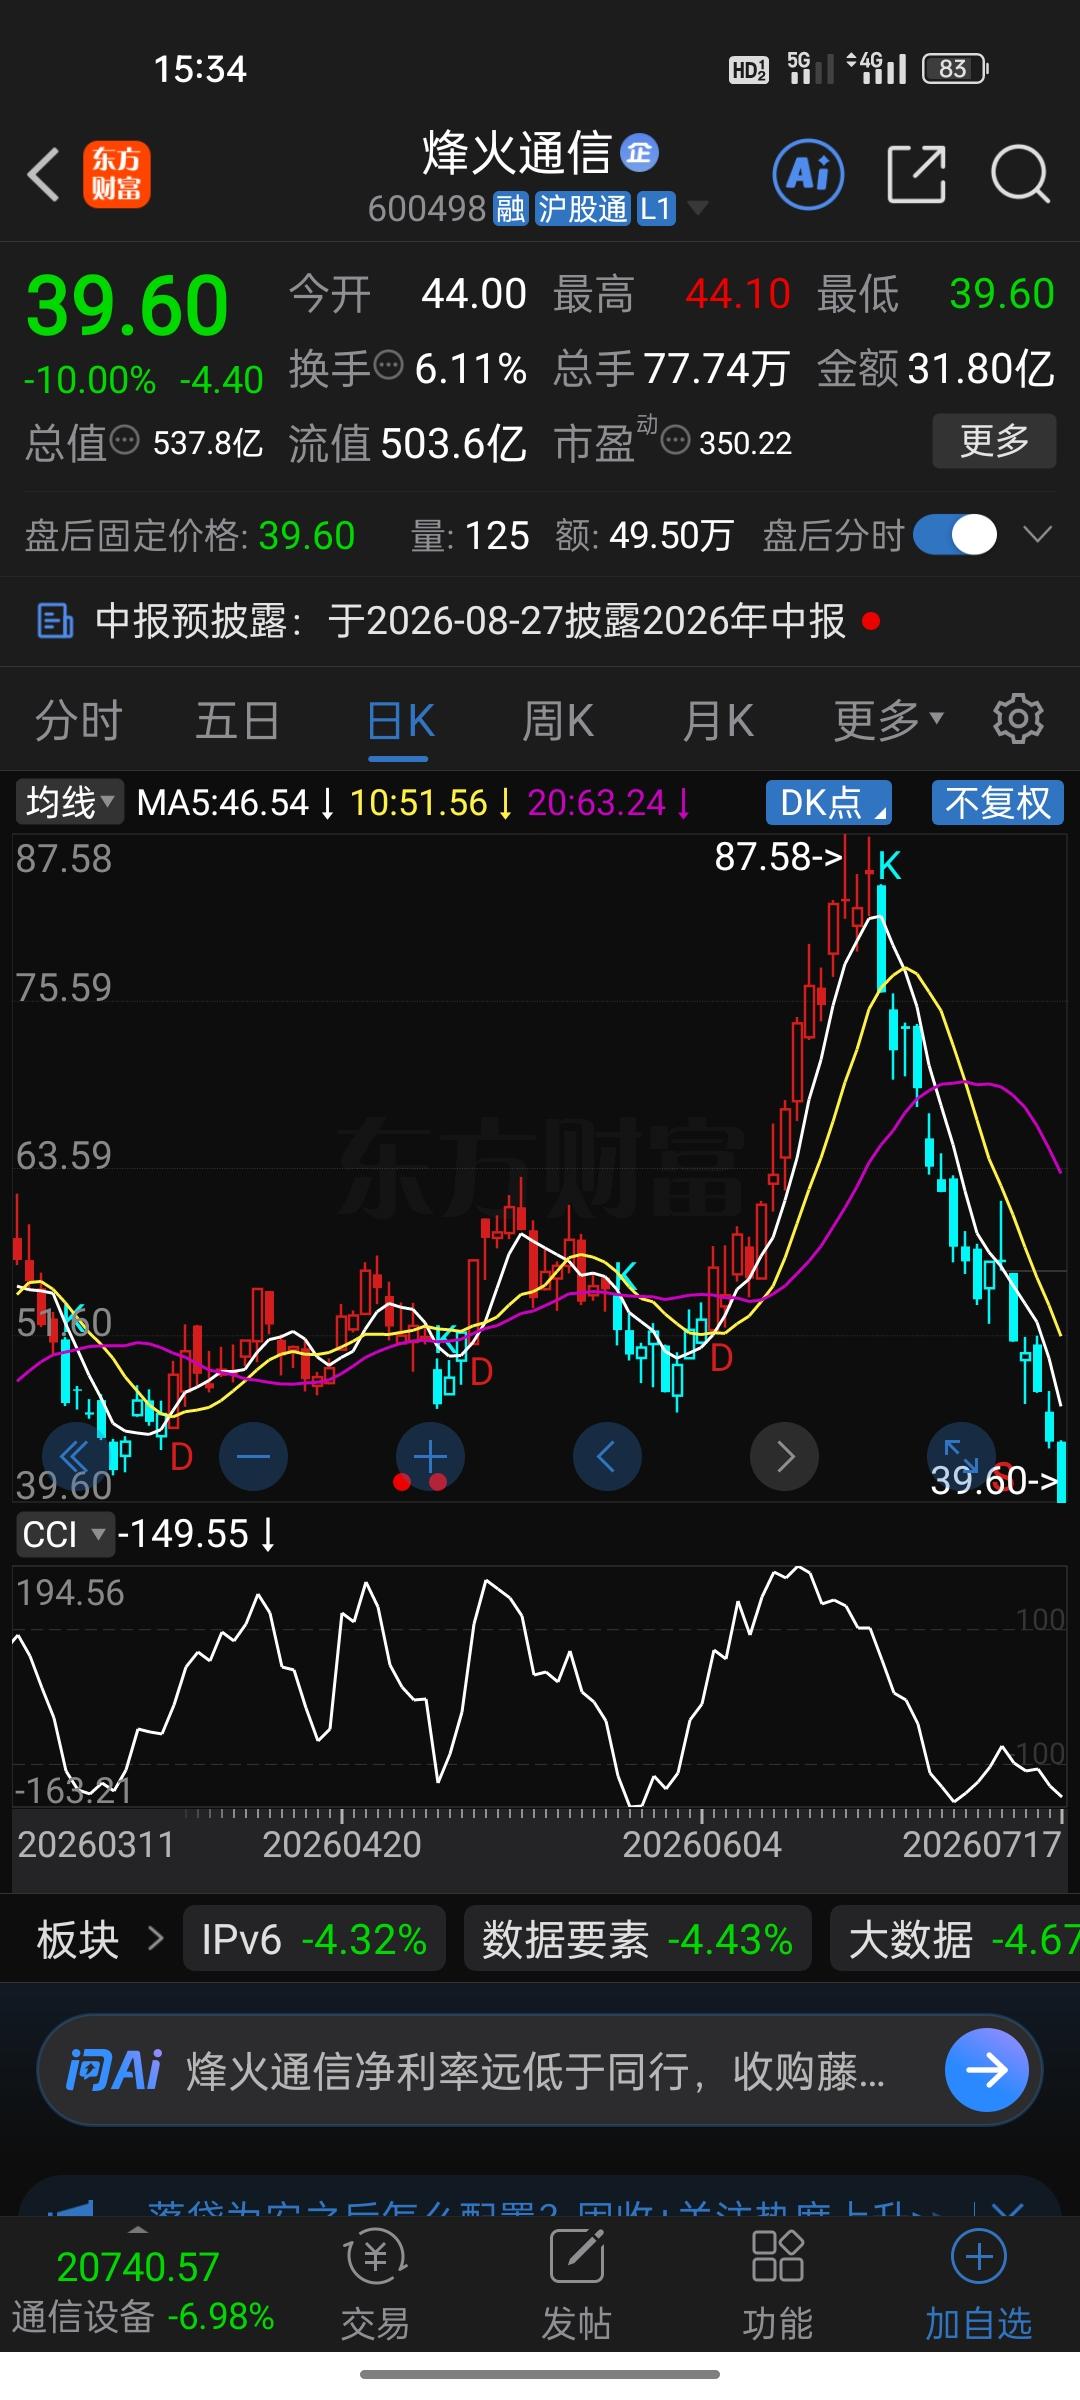Tap the K-line candlestick chart area
The height and width of the screenshot is (2400, 1080).
[x=540, y=1166]
